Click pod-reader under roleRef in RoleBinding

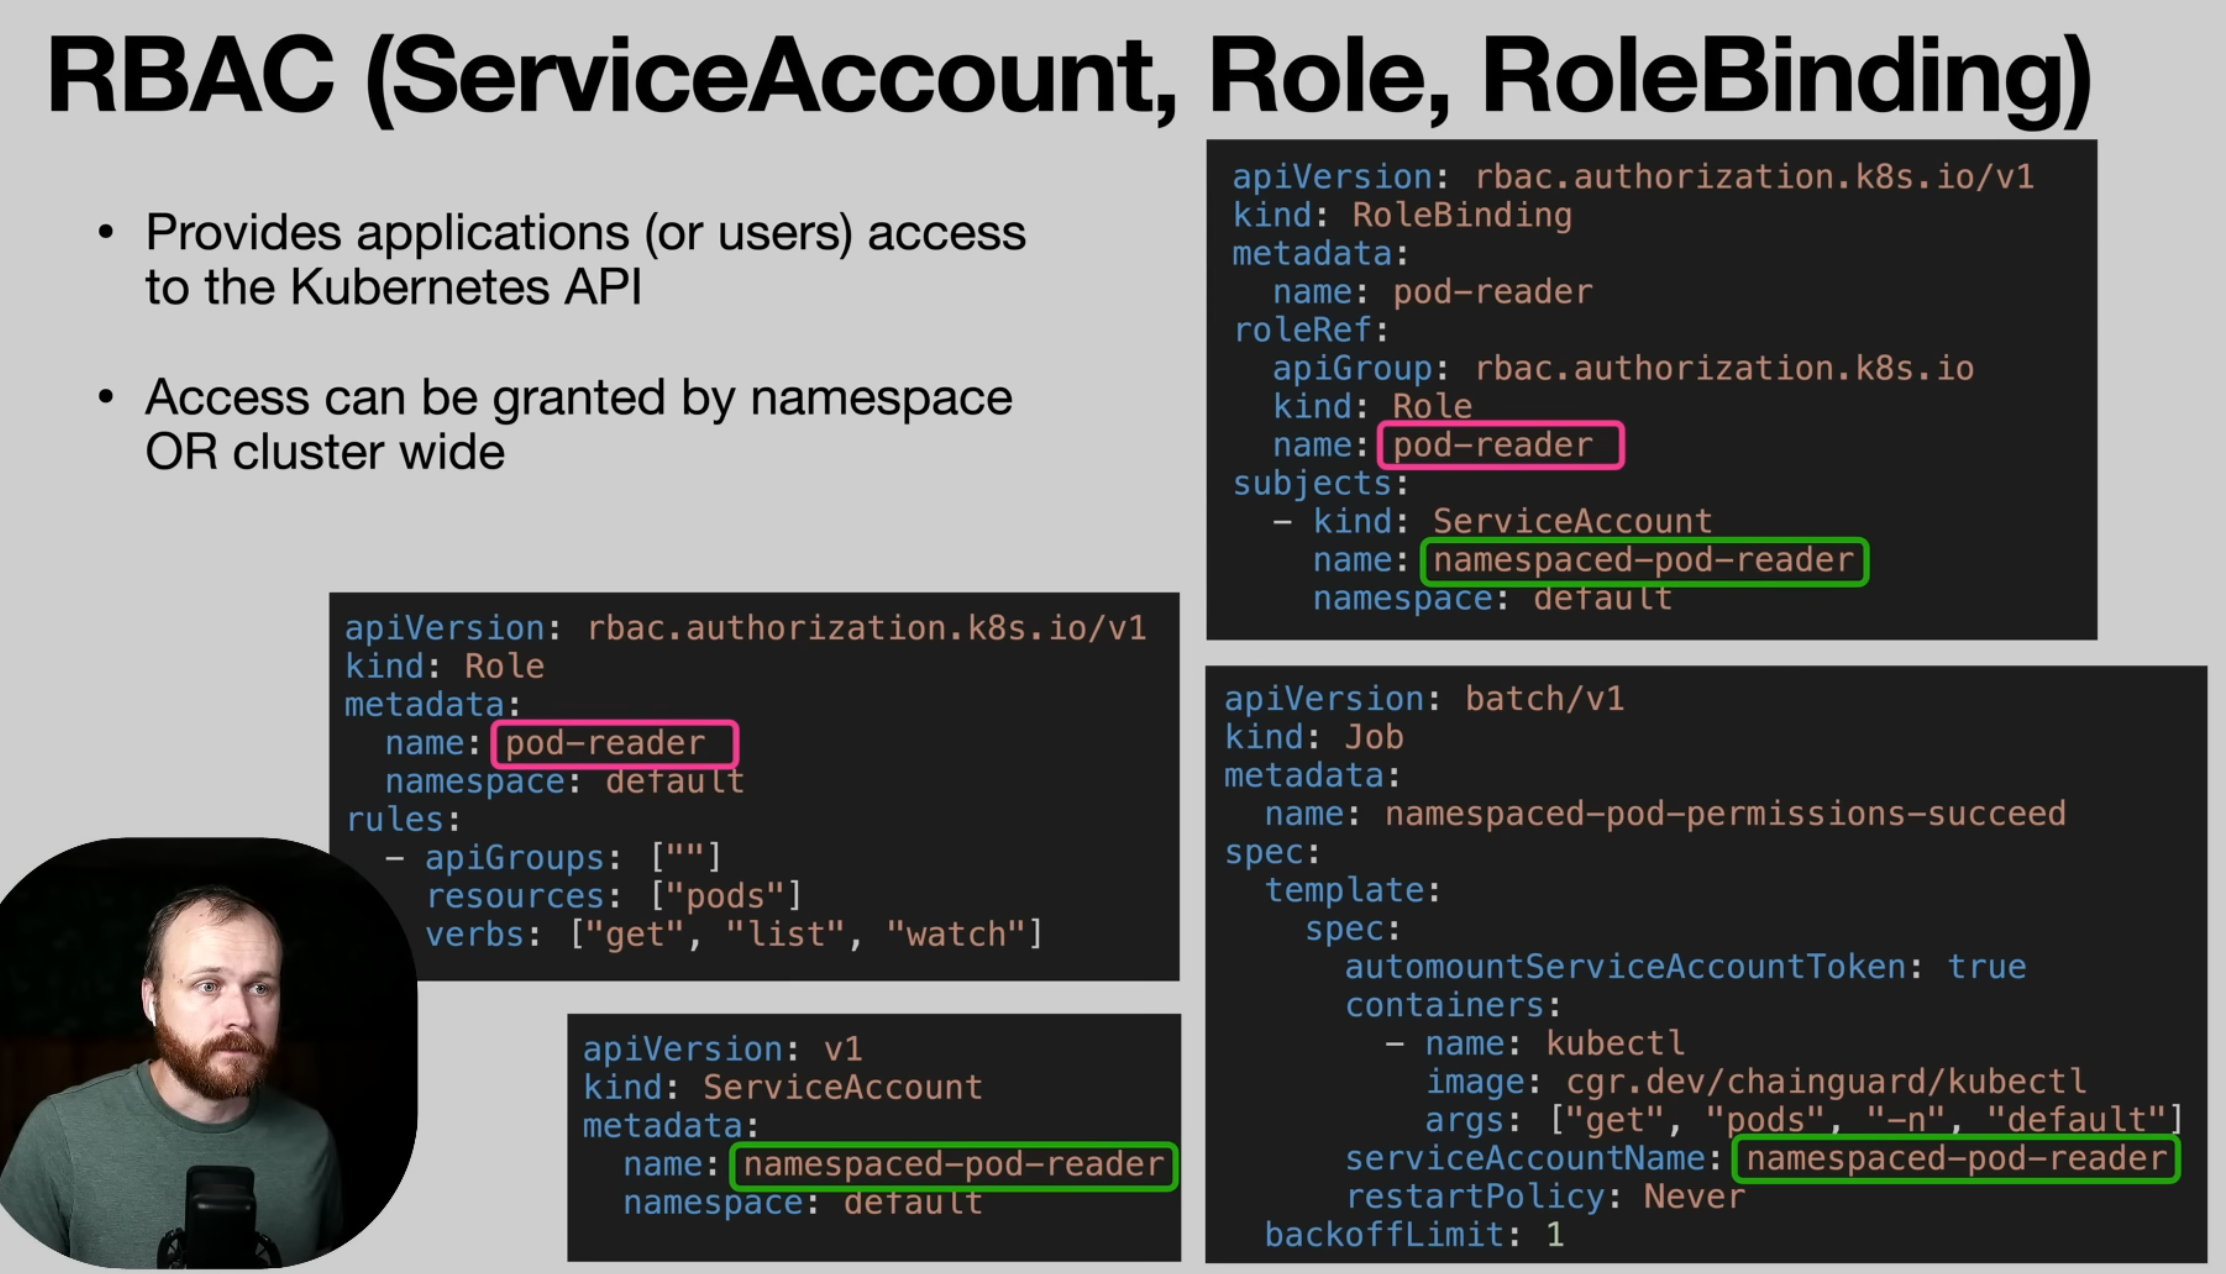tap(1500, 445)
